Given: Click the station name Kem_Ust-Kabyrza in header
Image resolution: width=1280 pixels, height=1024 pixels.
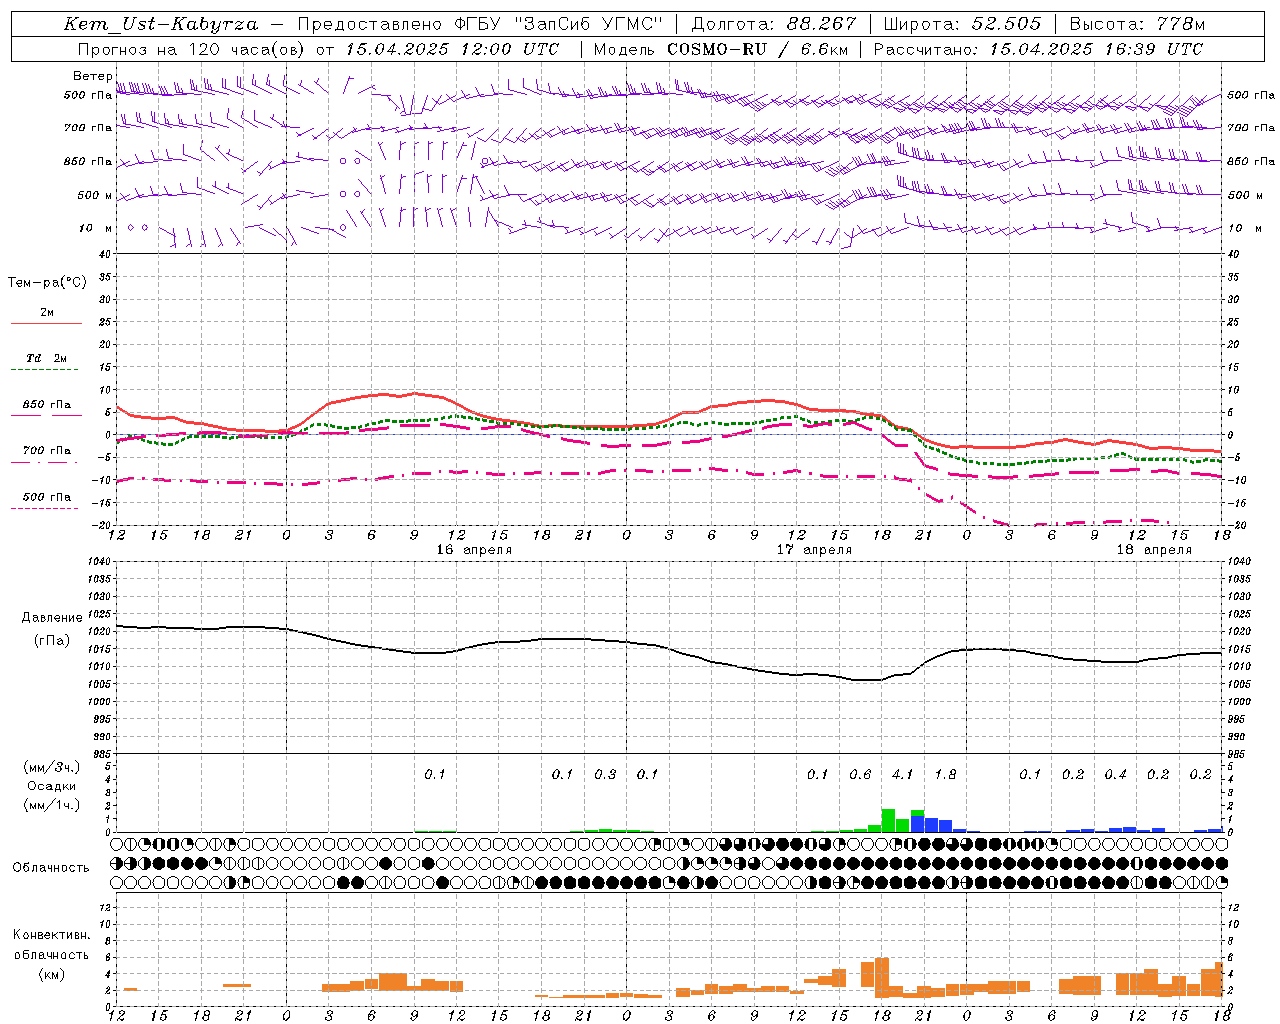Looking at the screenshot, I should pos(160,24).
